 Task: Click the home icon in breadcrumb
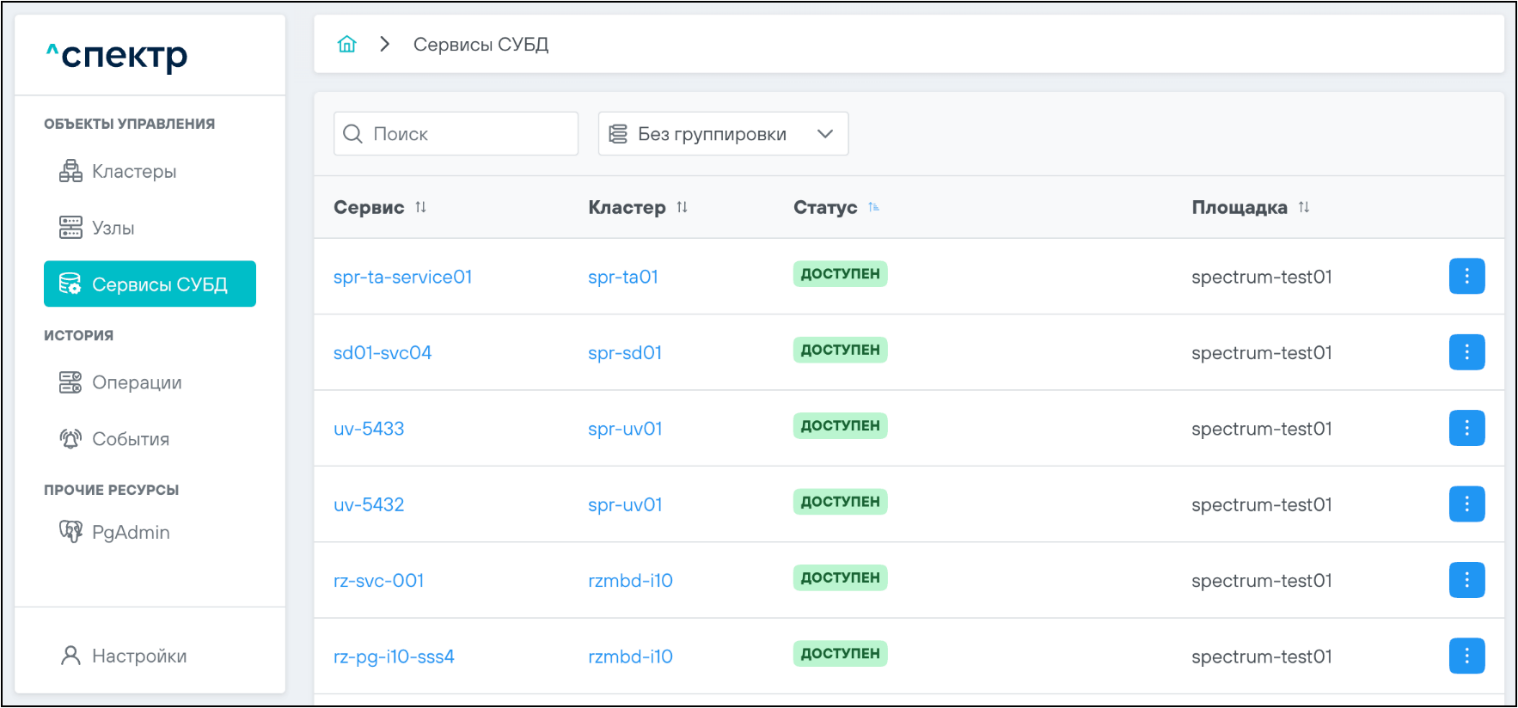tap(347, 45)
